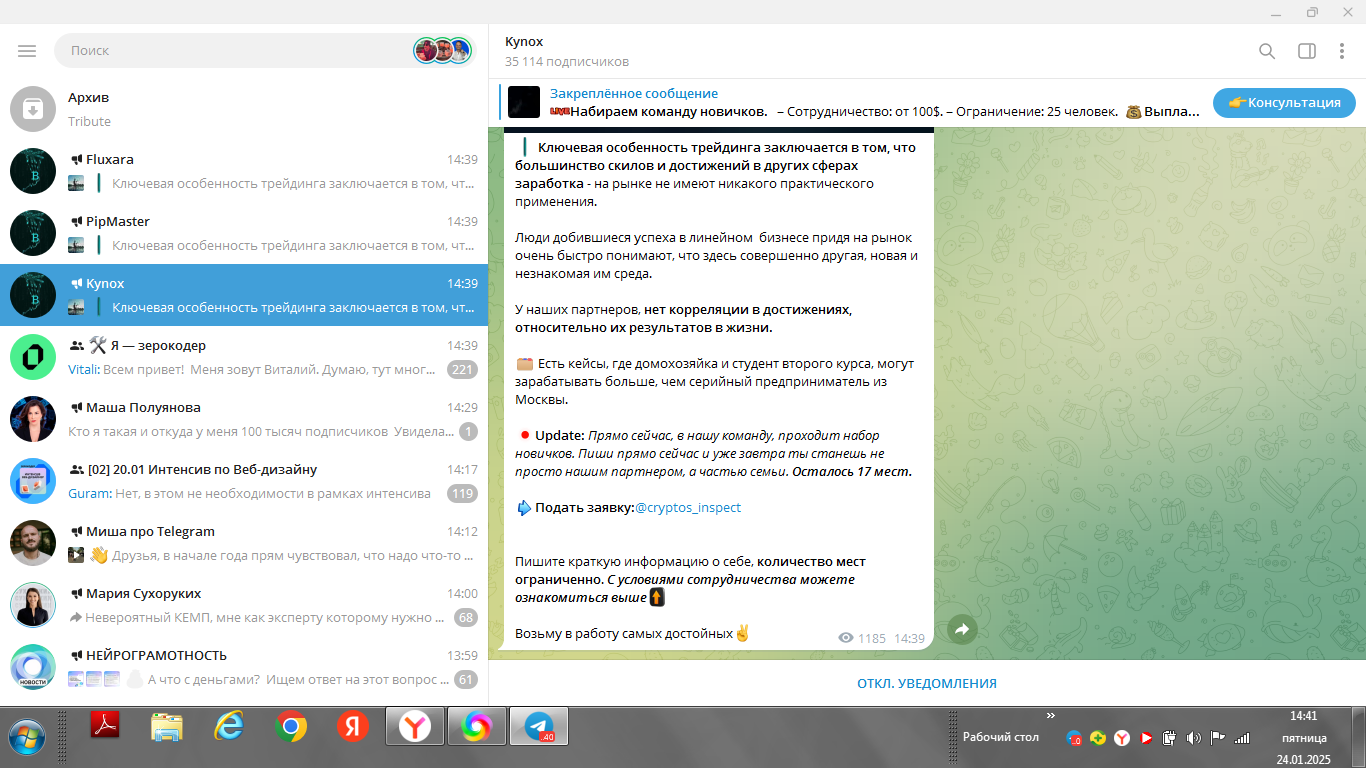The image size is (1366, 768).
Task: Forward the message with share arrow
Action: 962,628
